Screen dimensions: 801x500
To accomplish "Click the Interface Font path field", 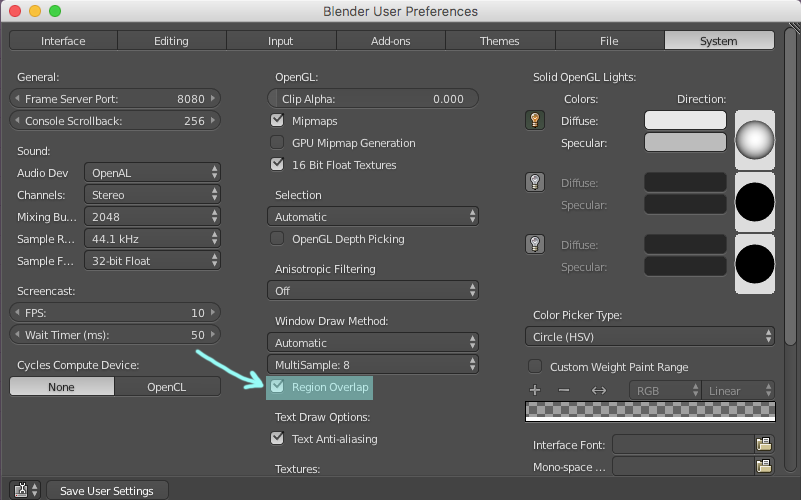I will pyautogui.click(x=684, y=444).
